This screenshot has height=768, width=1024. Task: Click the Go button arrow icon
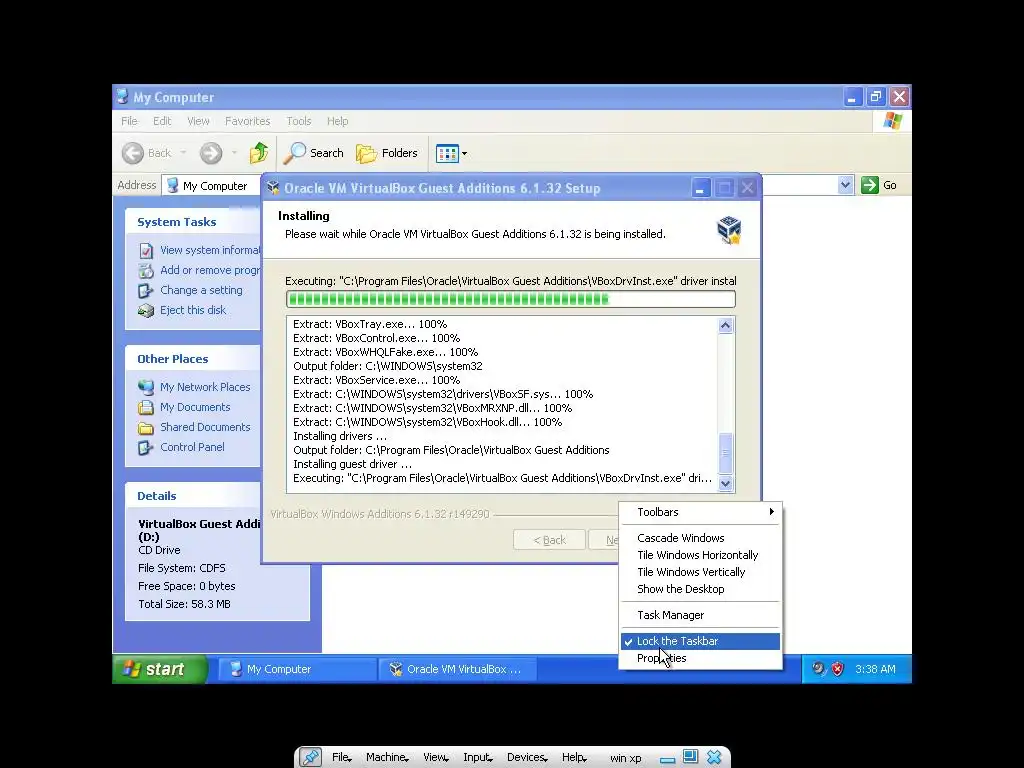(x=870, y=185)
